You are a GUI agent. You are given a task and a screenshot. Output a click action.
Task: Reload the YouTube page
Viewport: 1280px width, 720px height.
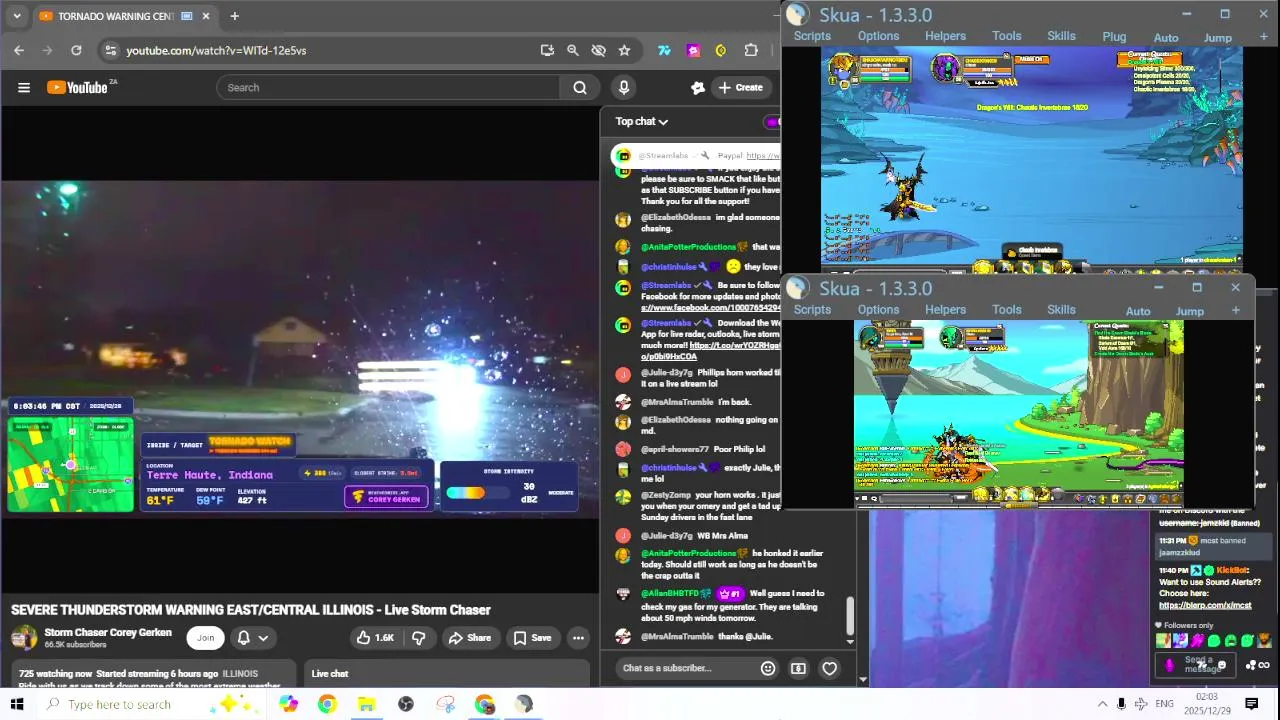click(x=76, y=50)
